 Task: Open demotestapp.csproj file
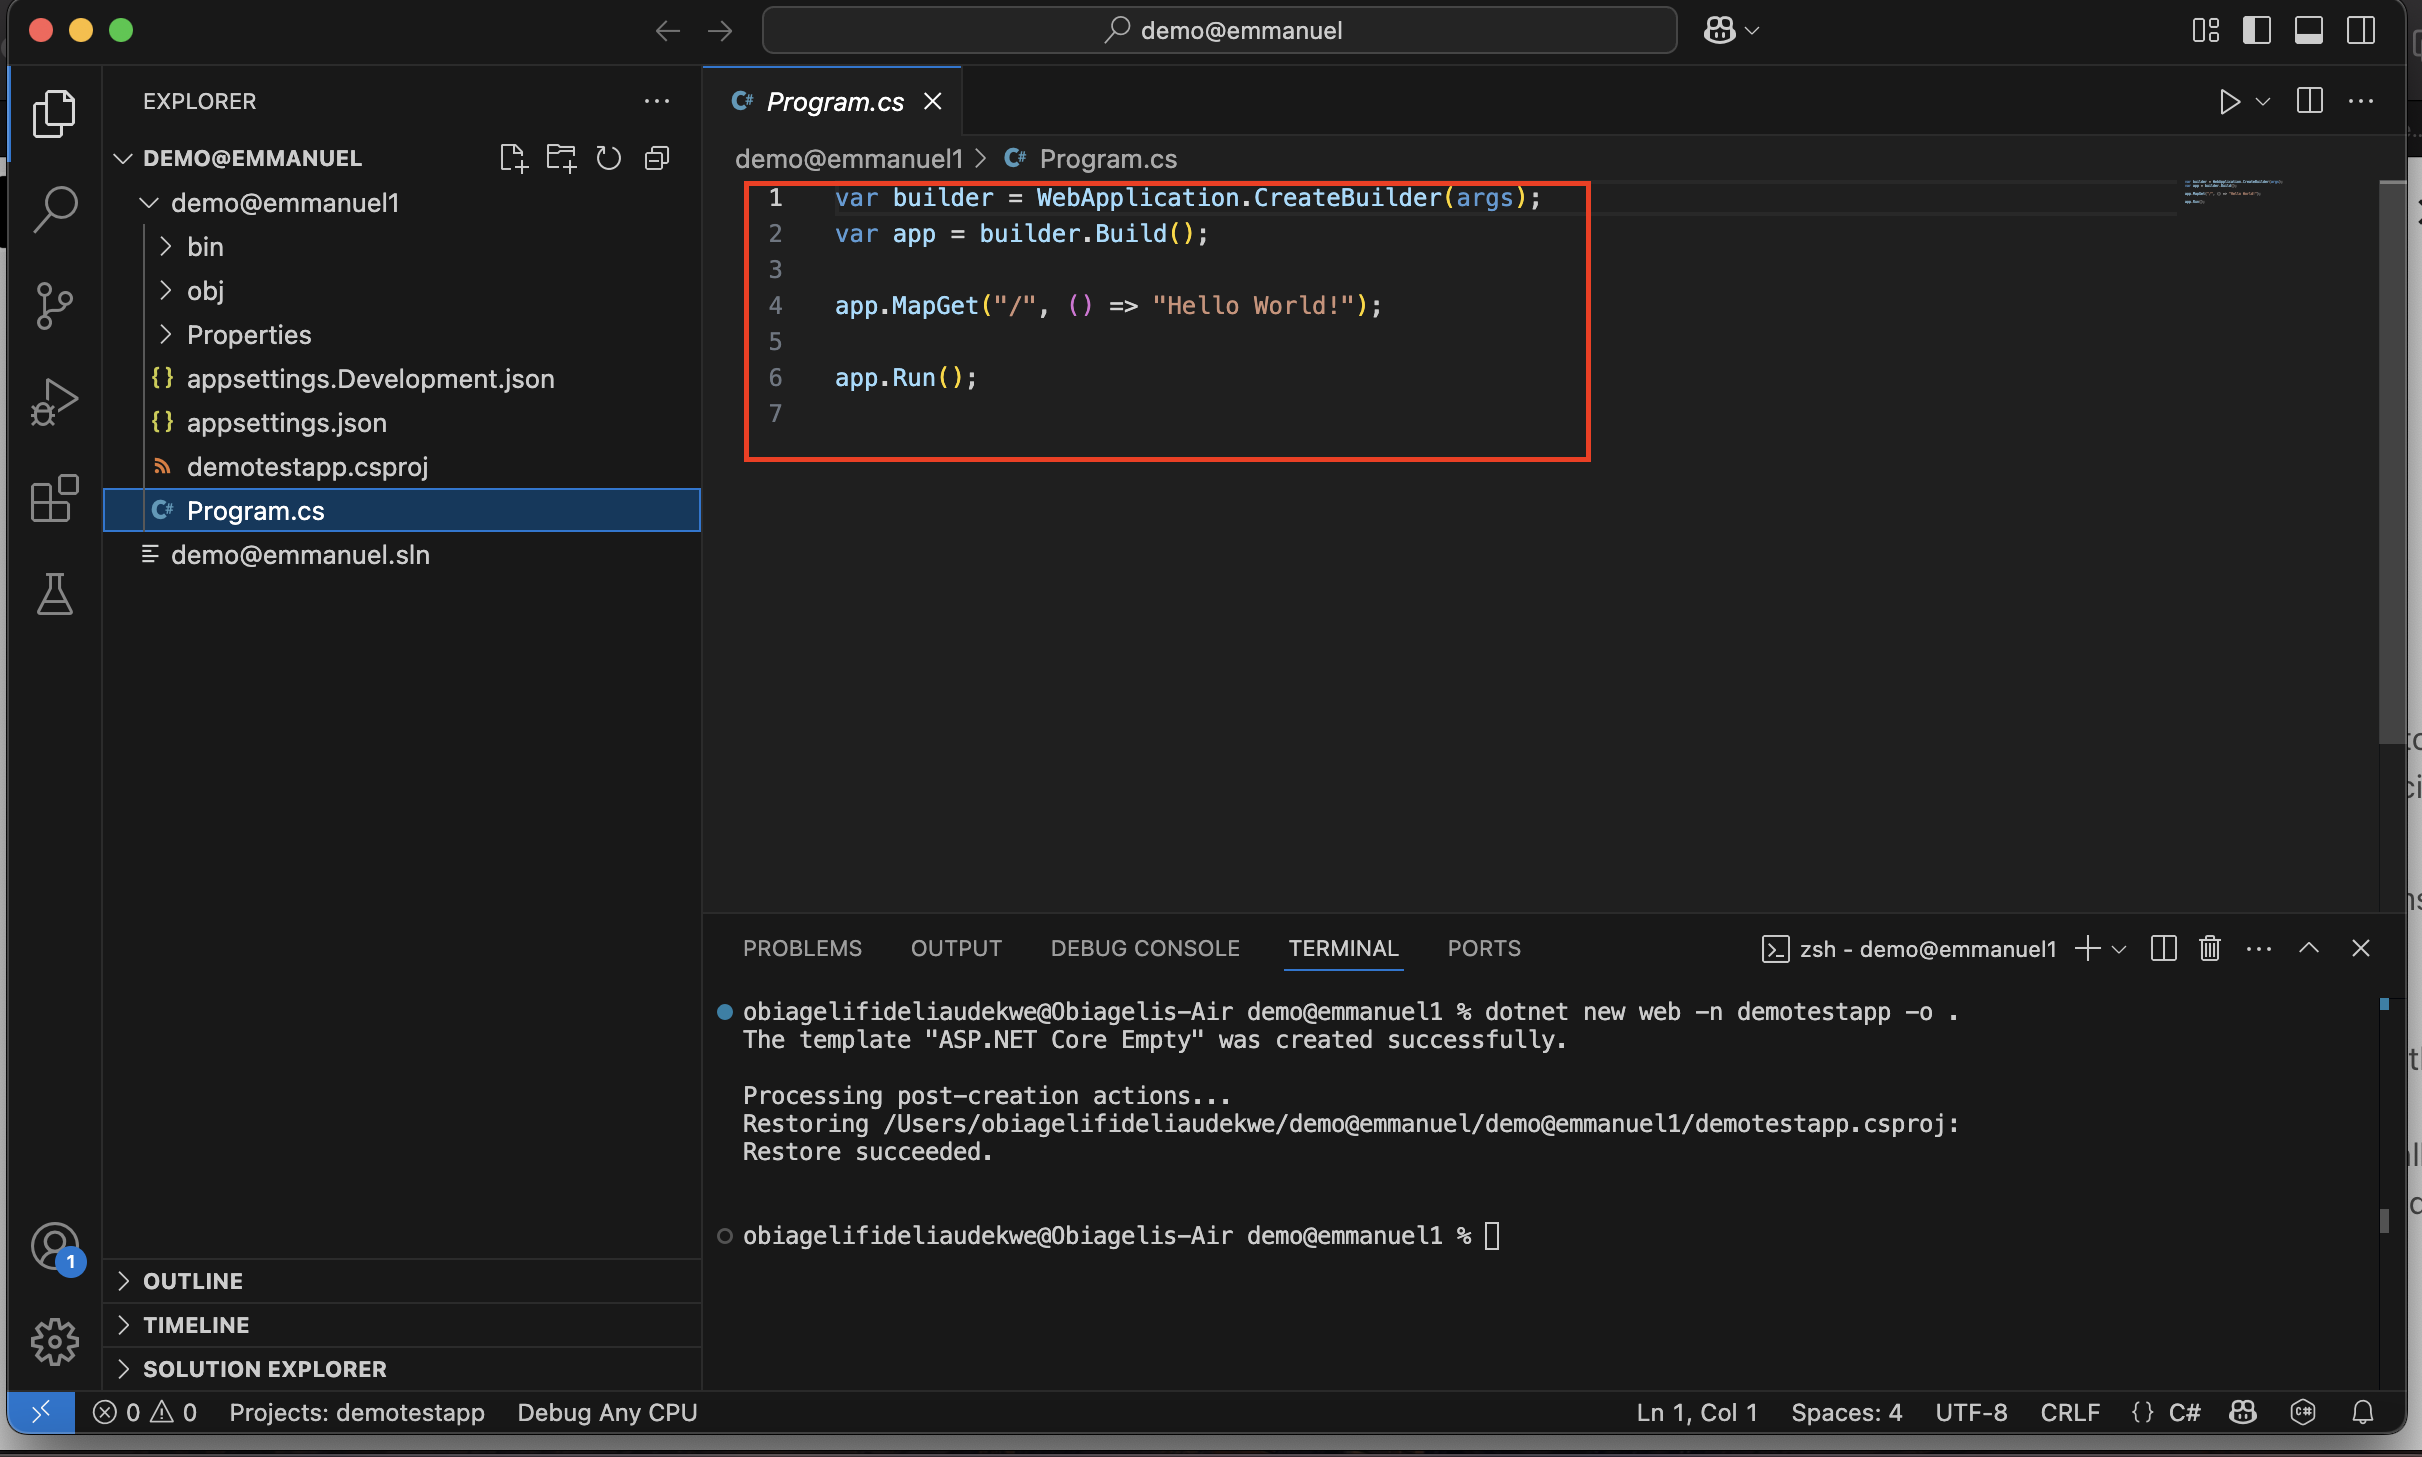coord(402,467)
